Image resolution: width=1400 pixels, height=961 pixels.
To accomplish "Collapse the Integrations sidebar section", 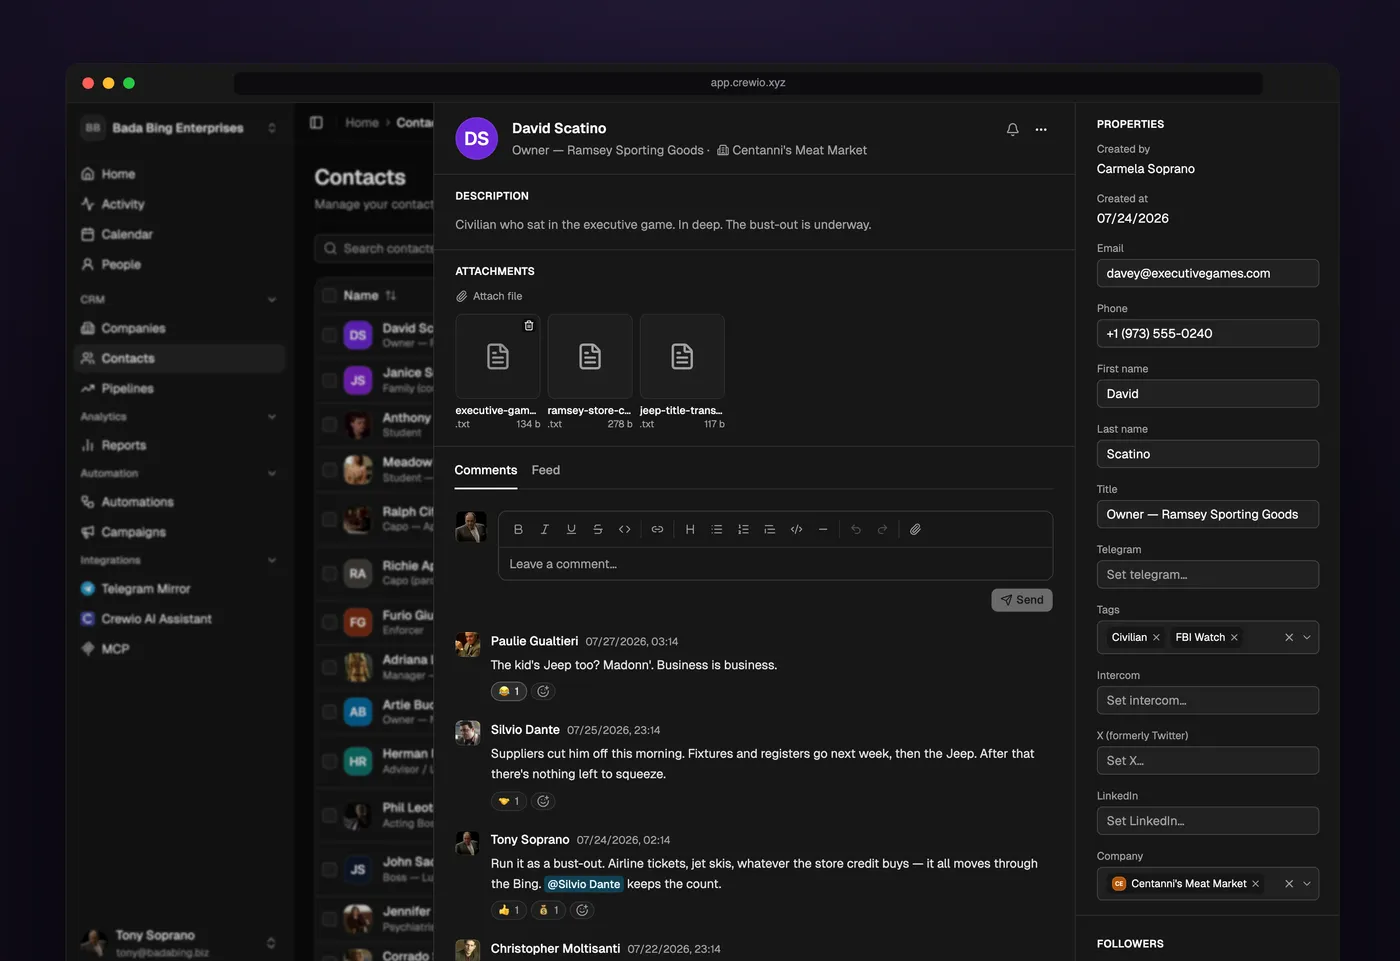I will pos(272,561).
